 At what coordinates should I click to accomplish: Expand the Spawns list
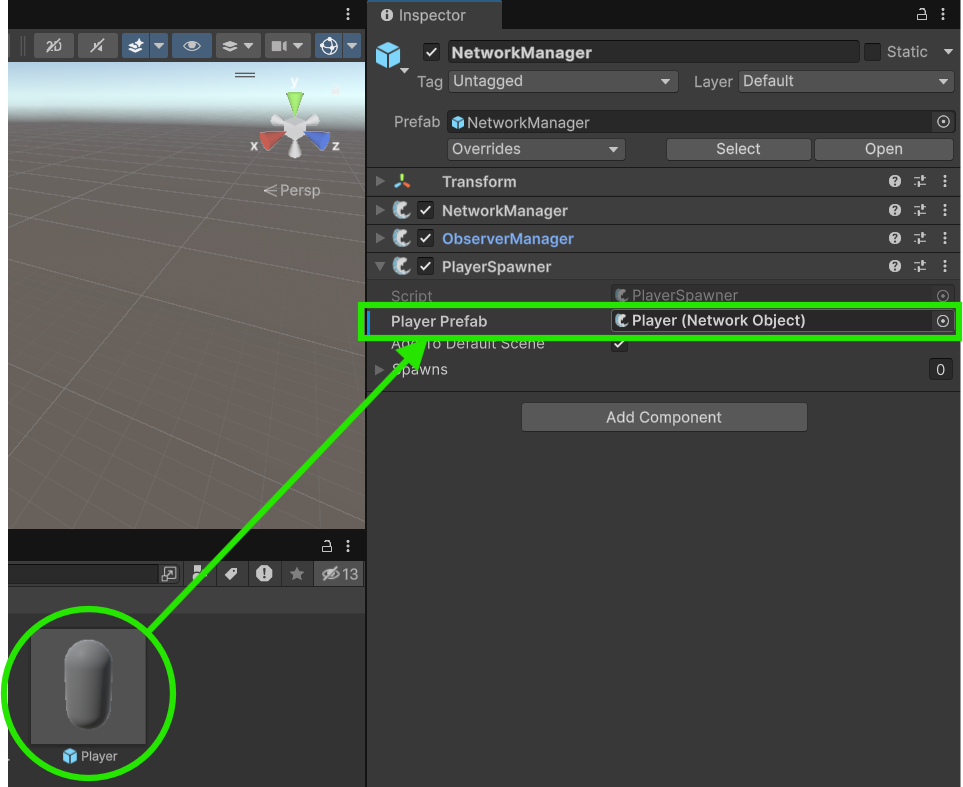pyautogui.click(x=380, y=369)
